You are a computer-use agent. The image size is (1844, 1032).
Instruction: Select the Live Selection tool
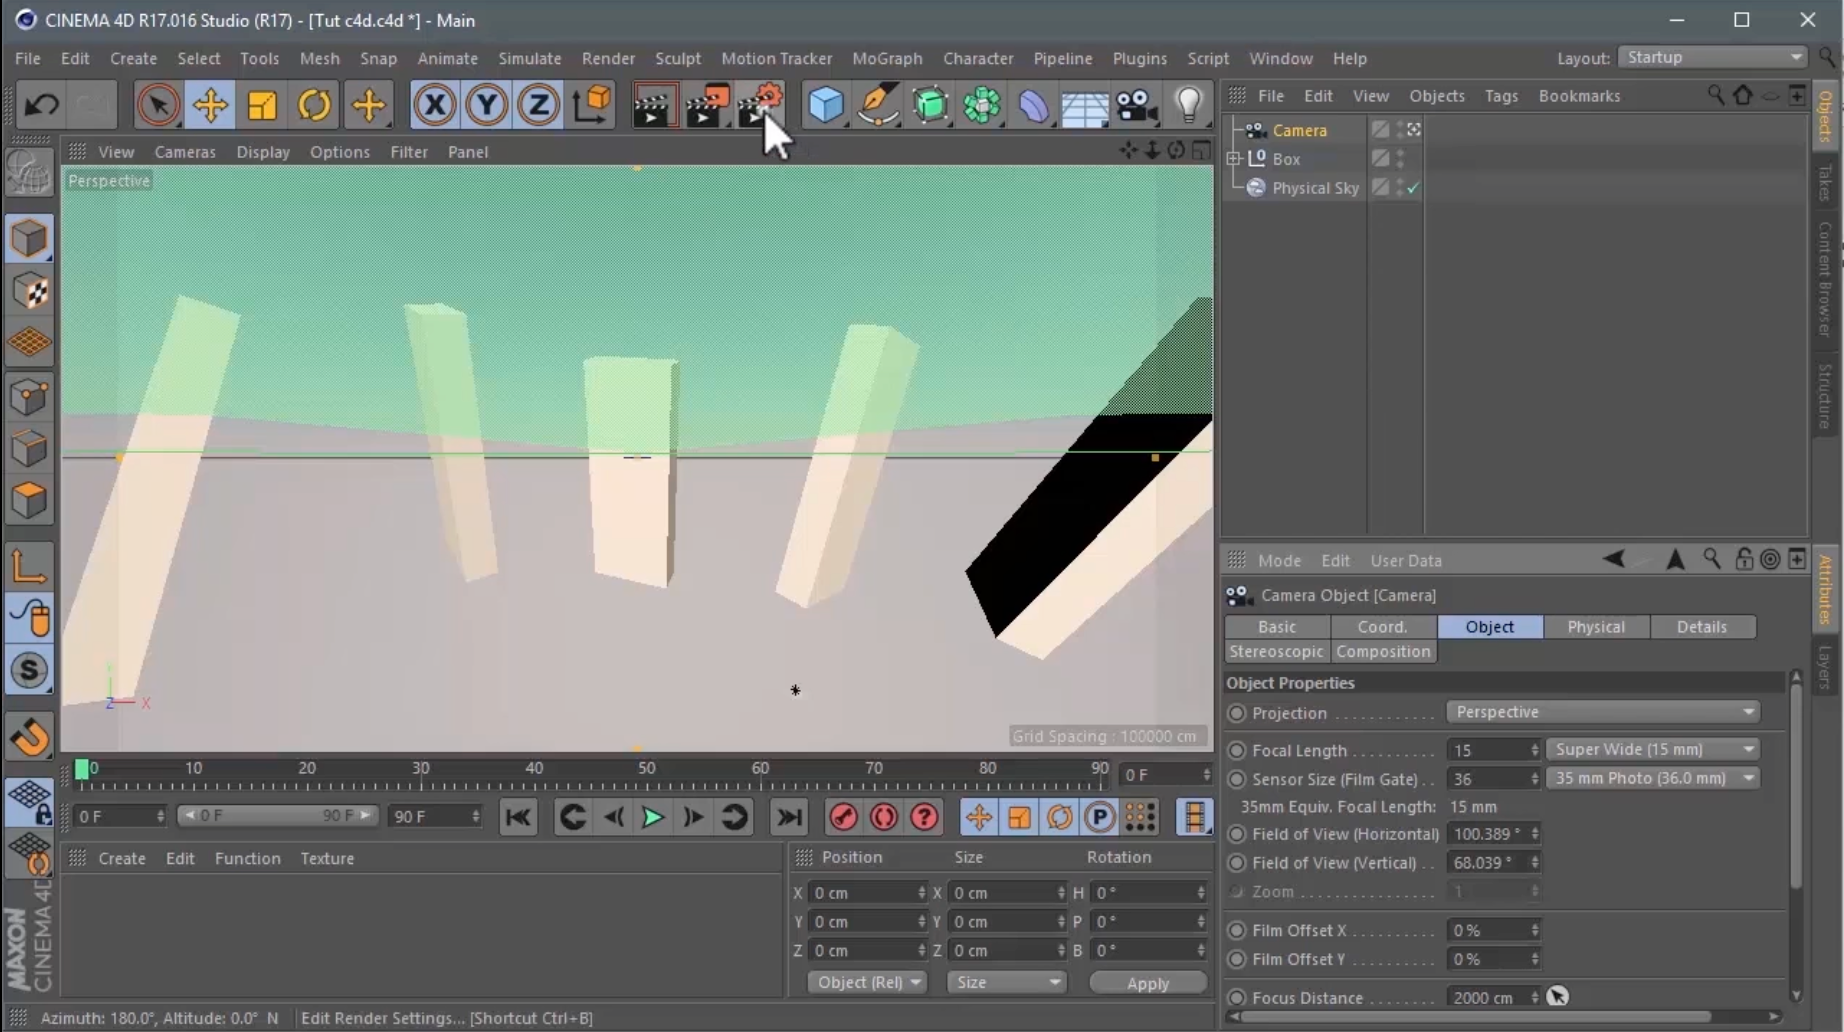pyautogui.click(x=157, y=104)
